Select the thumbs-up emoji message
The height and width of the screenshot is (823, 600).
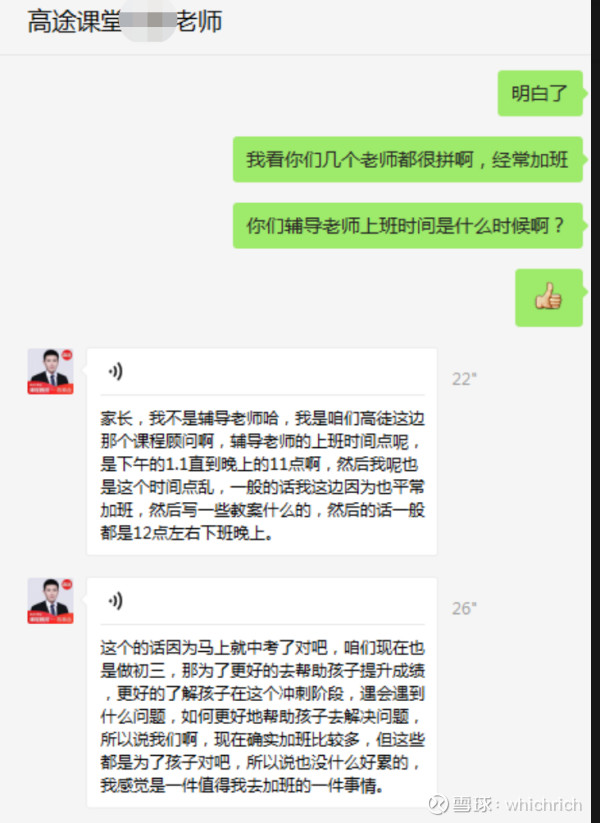(x=549, y=298)
